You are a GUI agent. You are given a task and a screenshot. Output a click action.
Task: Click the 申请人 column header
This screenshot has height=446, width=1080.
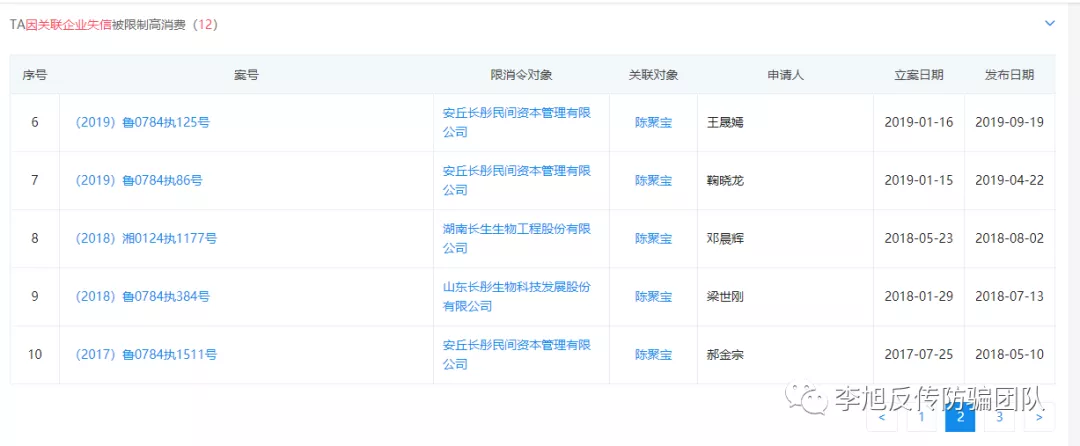(x=786, y=75)
